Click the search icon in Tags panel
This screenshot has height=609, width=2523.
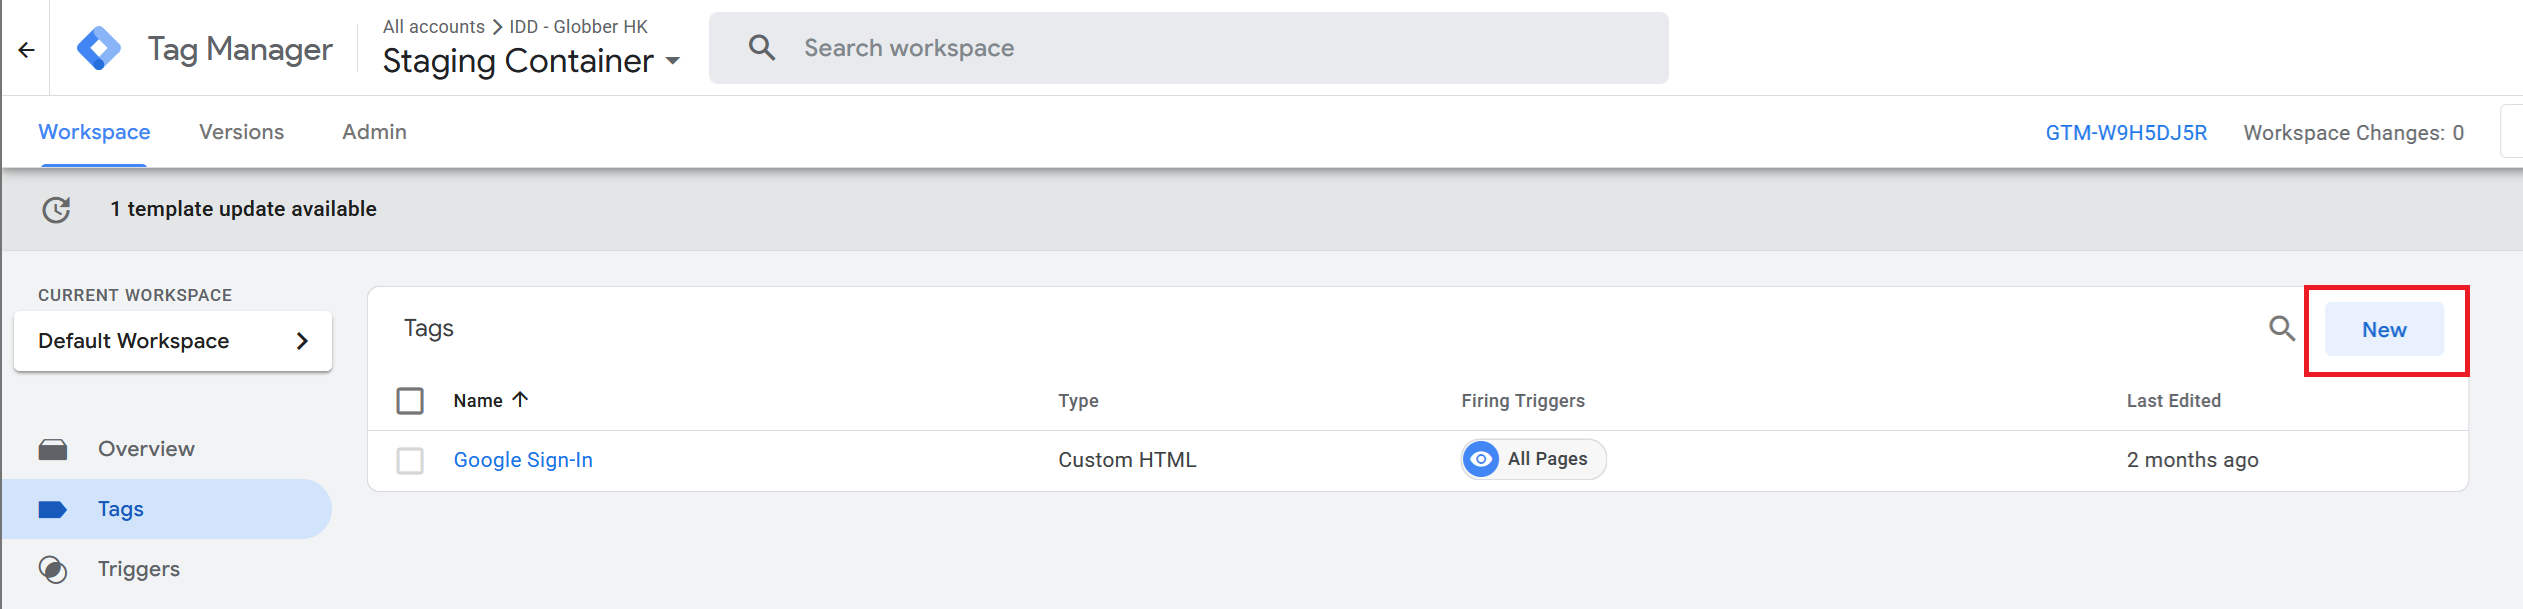tap(2281, 328)
